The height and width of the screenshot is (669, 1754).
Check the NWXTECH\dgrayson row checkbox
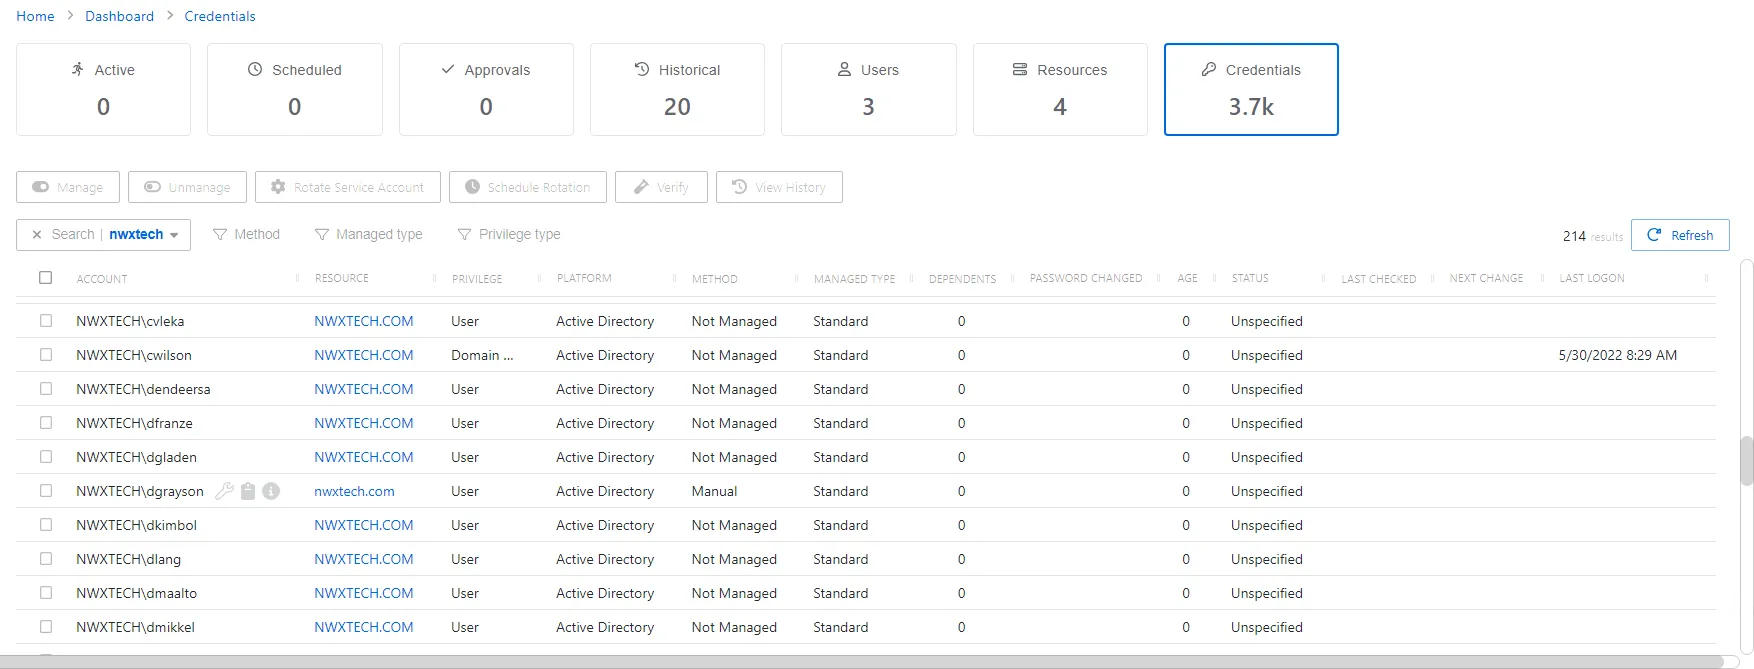46,491
